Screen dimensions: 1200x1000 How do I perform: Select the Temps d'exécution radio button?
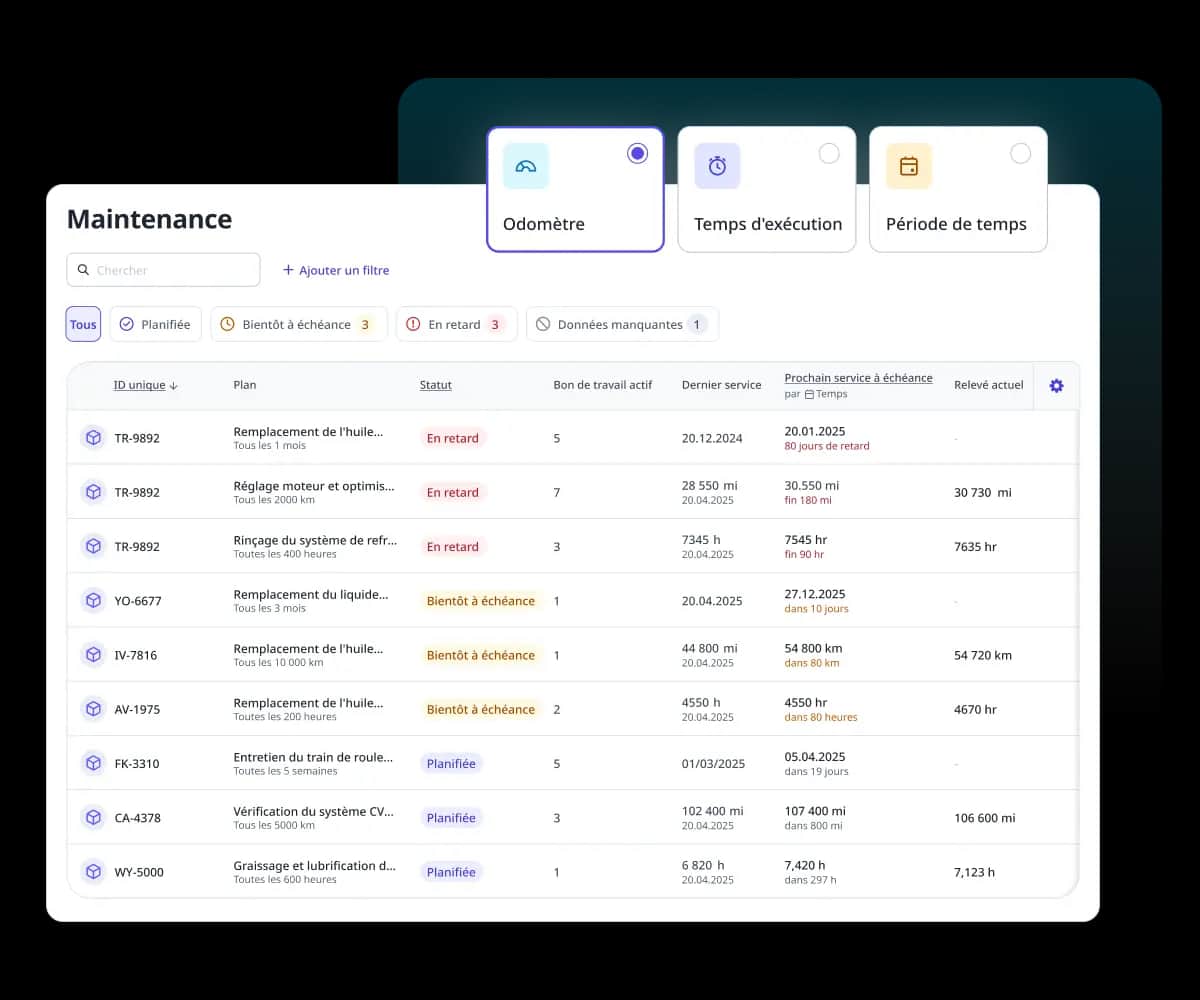[829, 153]
